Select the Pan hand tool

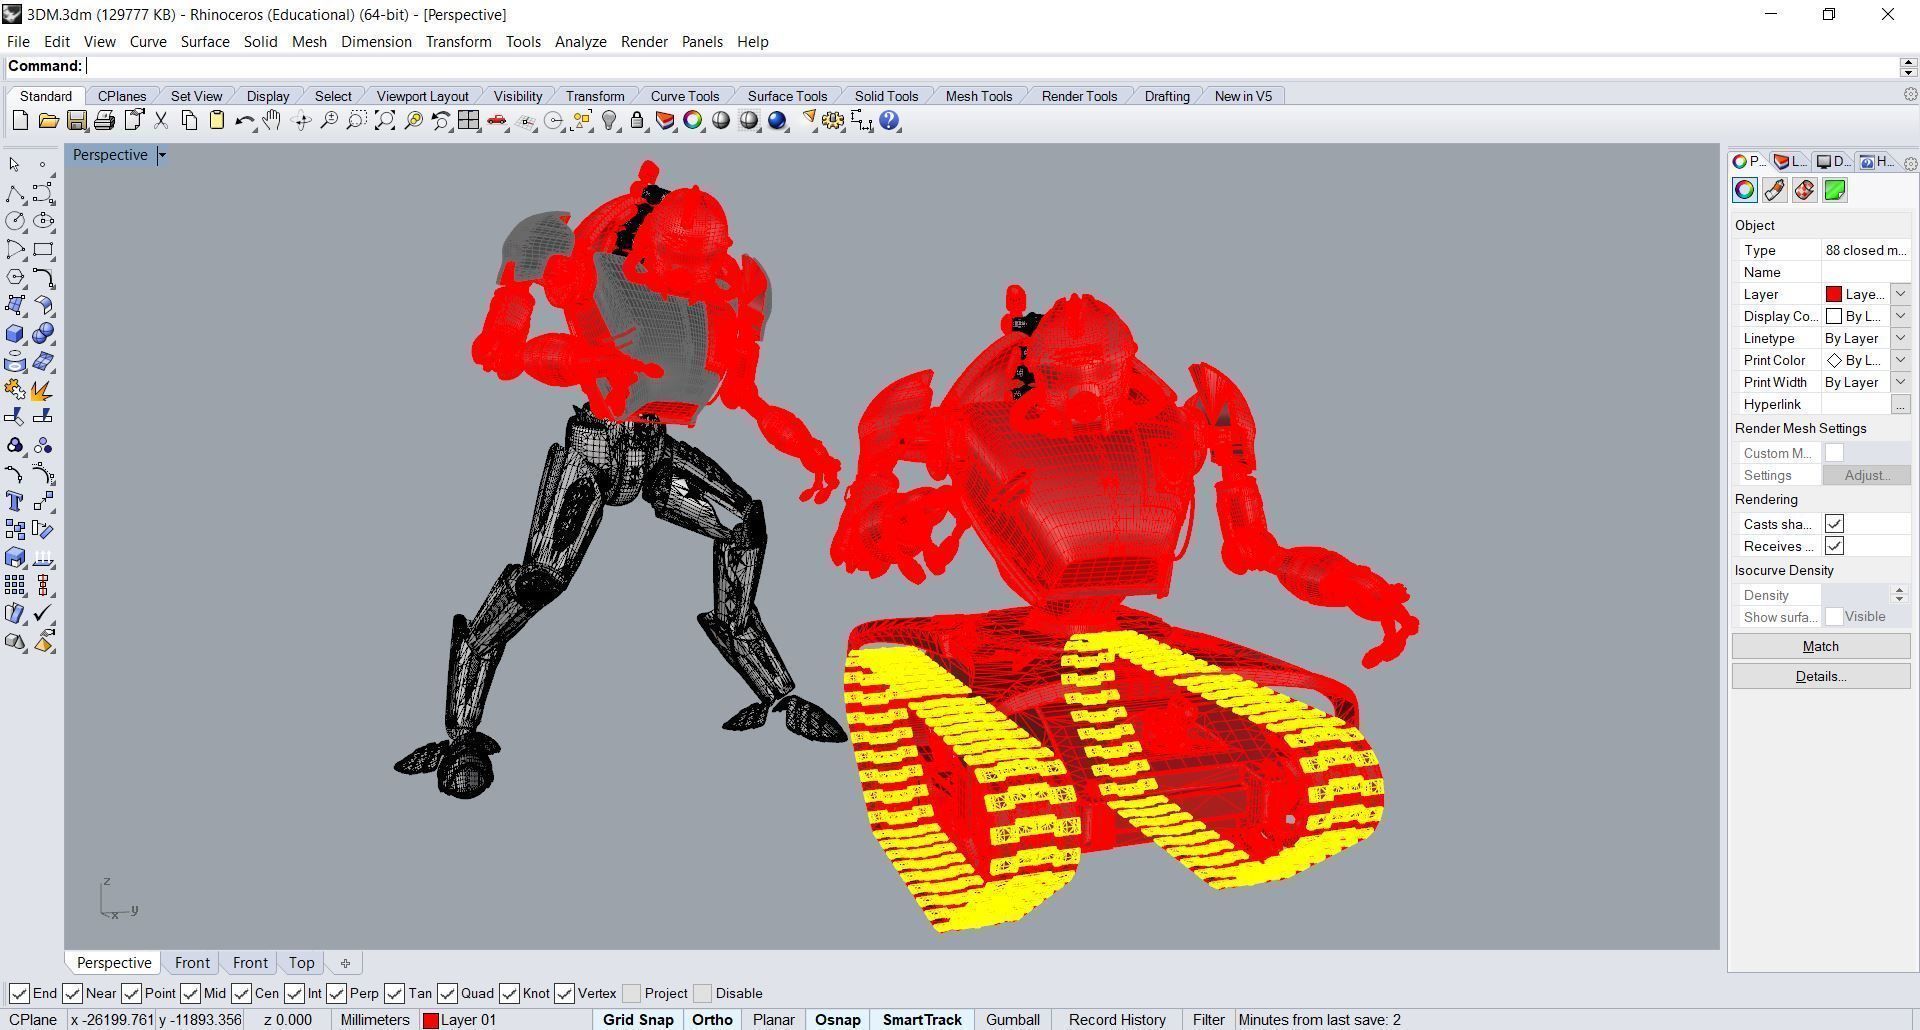[x=272, y=121]
